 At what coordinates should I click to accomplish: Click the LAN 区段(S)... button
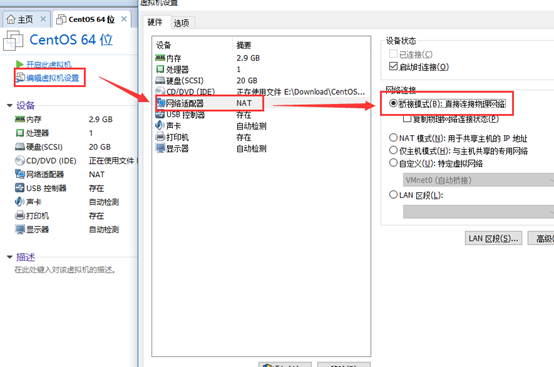(493, 238)
